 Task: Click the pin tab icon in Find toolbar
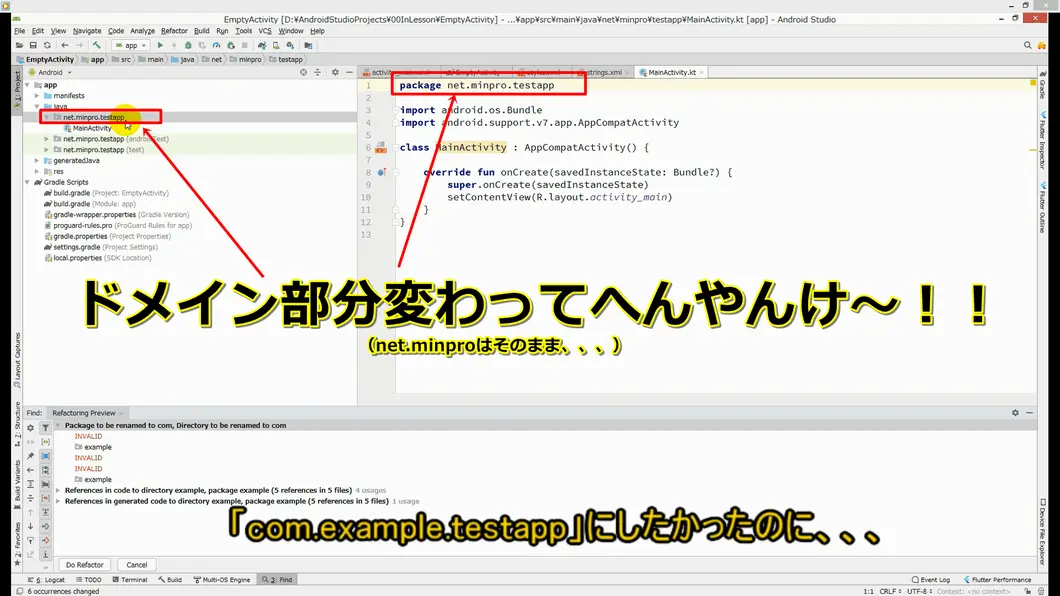click(x=30, y=456)
